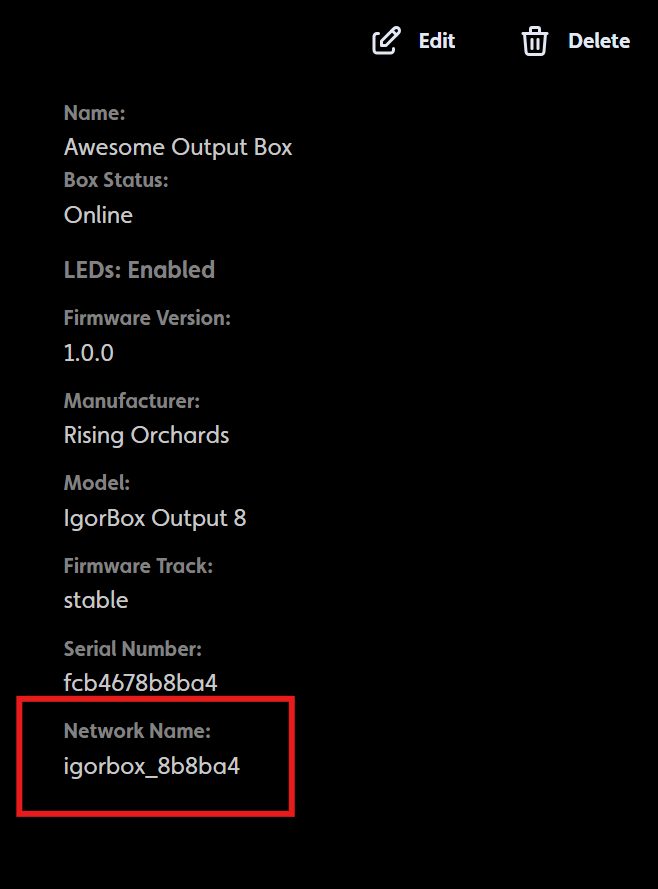The height and width of the screenshot is (889, 658).
Task: Click the Model label
Action: (x=96, y=482)
